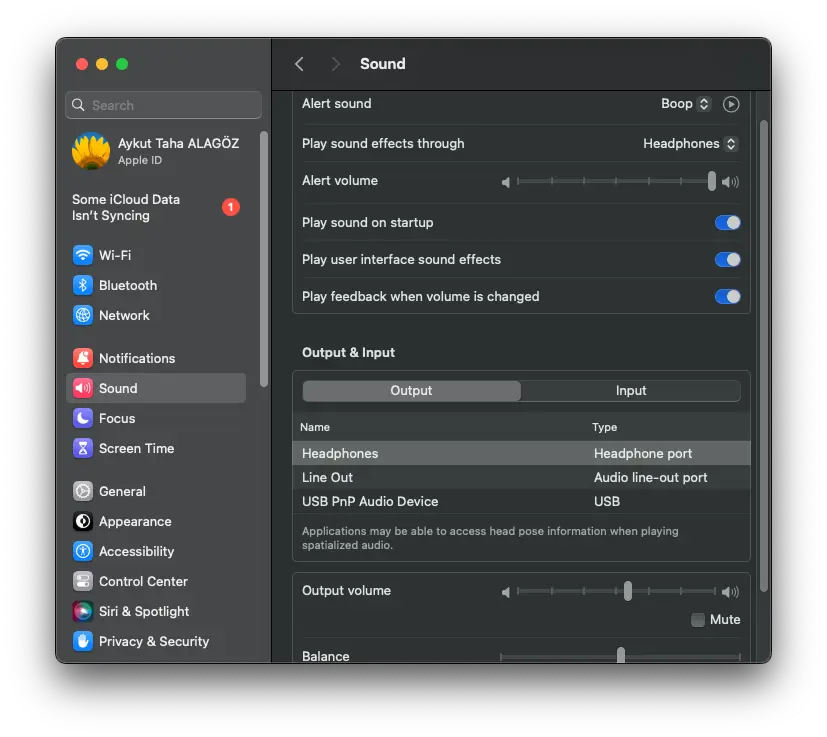Click the sunflower Apple ID avatar
Image resolution: width=827 pixels, height=737 pixels.
91,151
